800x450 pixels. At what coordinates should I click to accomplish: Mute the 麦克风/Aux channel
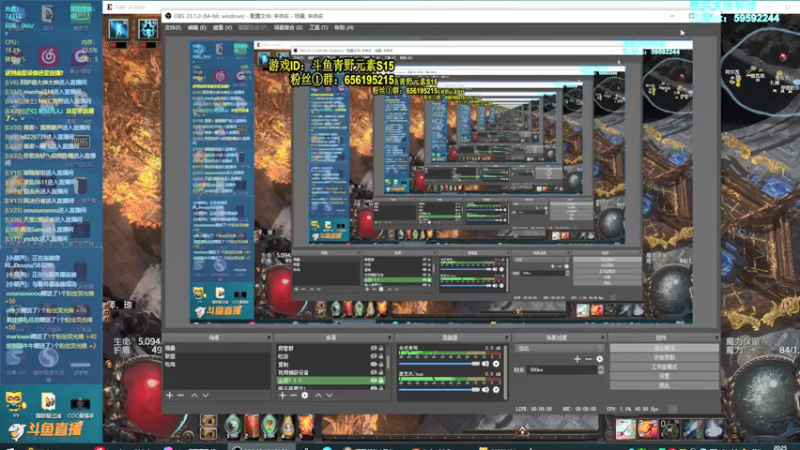(x=485, y=390)
